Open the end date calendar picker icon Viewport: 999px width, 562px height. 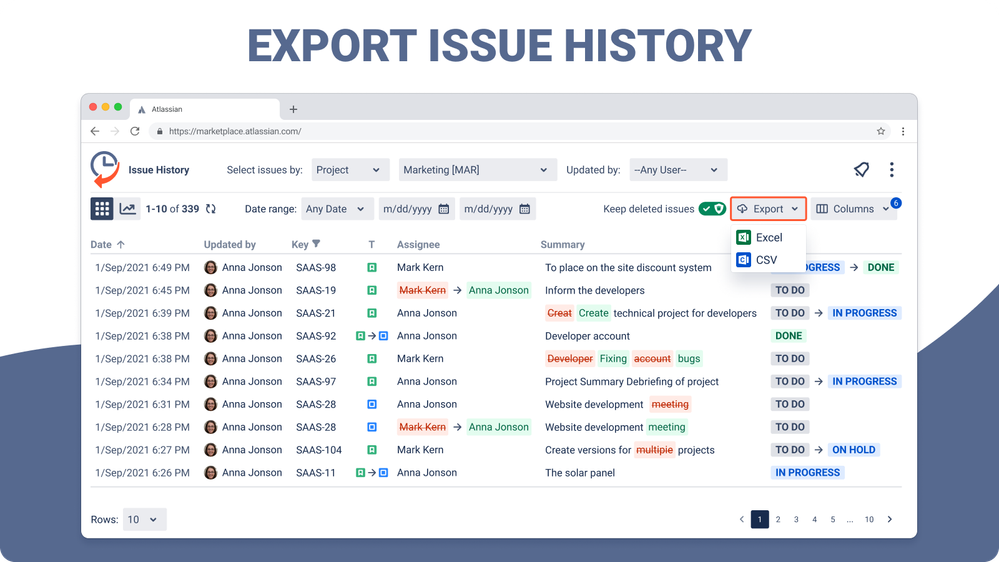click(x=524, y=209)
